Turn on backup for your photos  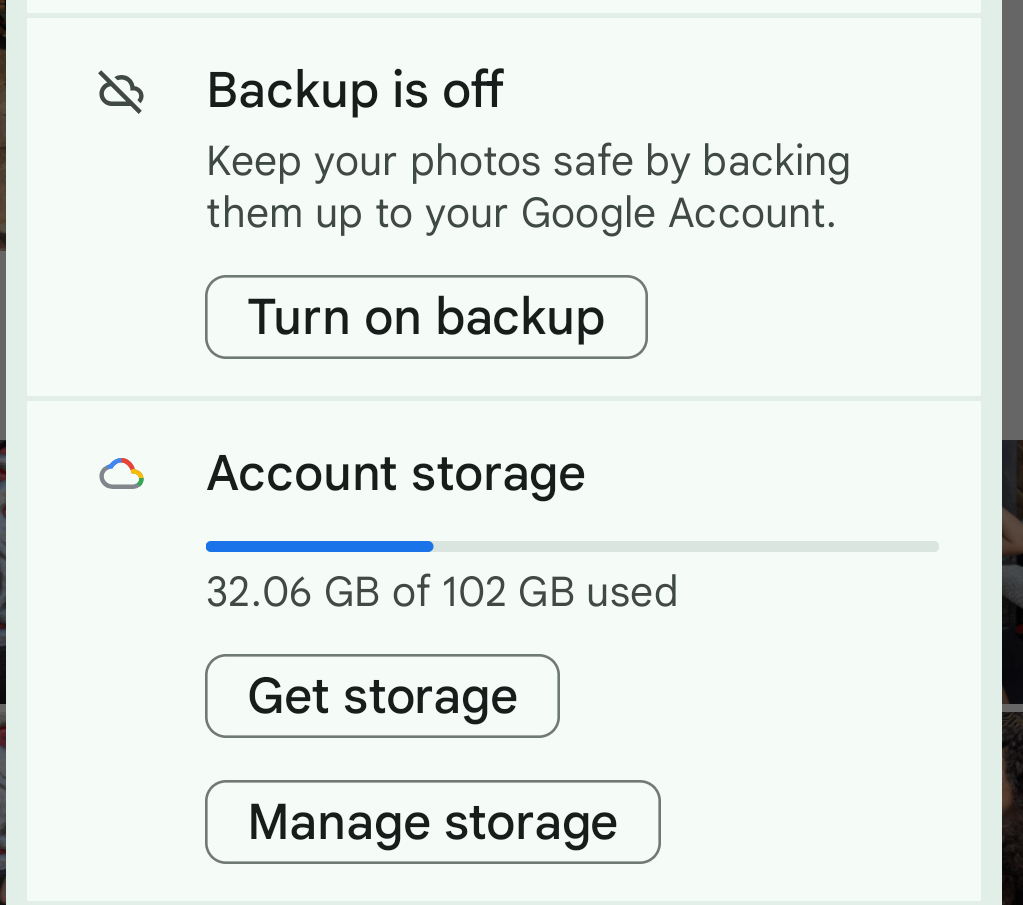[426, 317]
